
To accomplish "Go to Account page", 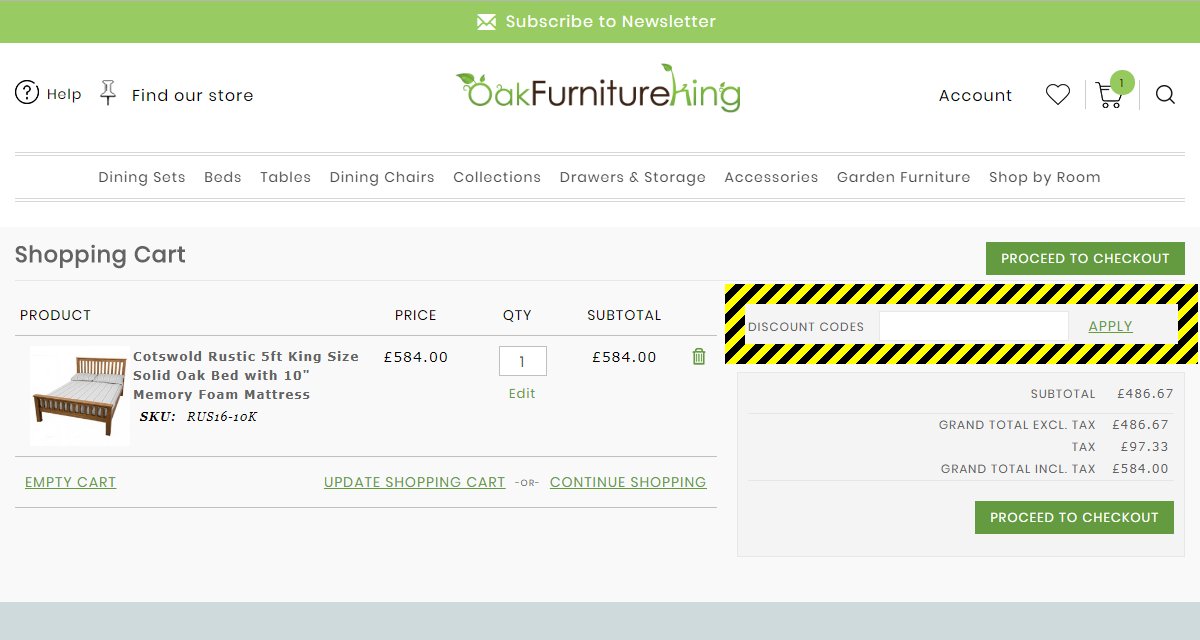I will click(x=975, y=95).
